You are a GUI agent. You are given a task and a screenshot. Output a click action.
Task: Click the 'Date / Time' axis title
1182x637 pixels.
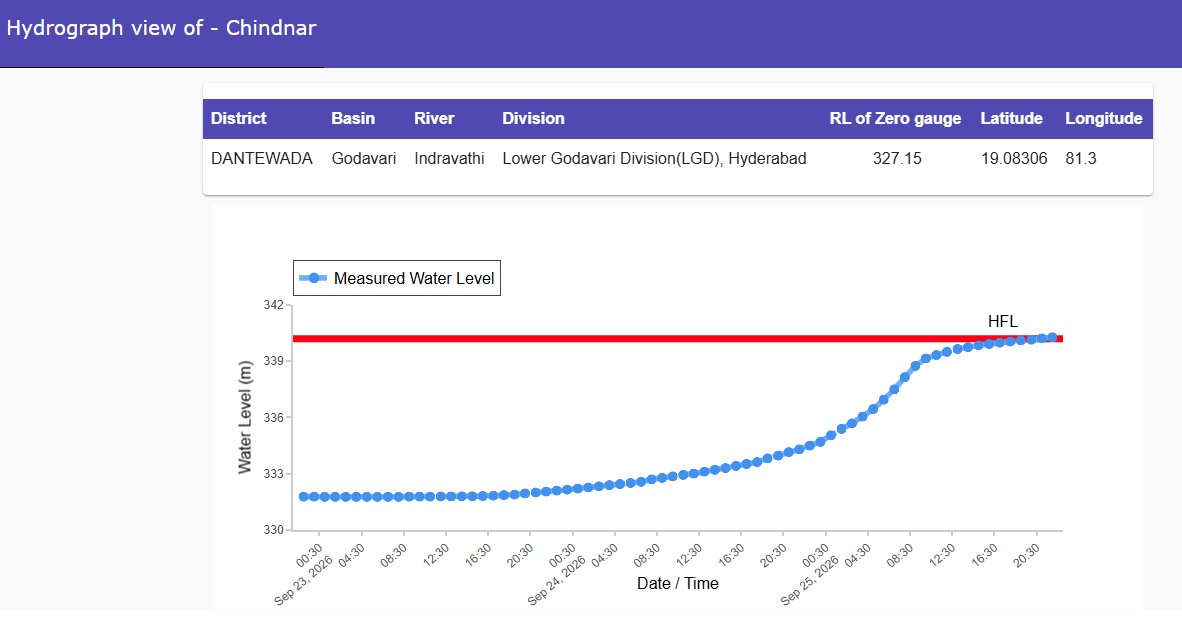click(x=678, y=583)
